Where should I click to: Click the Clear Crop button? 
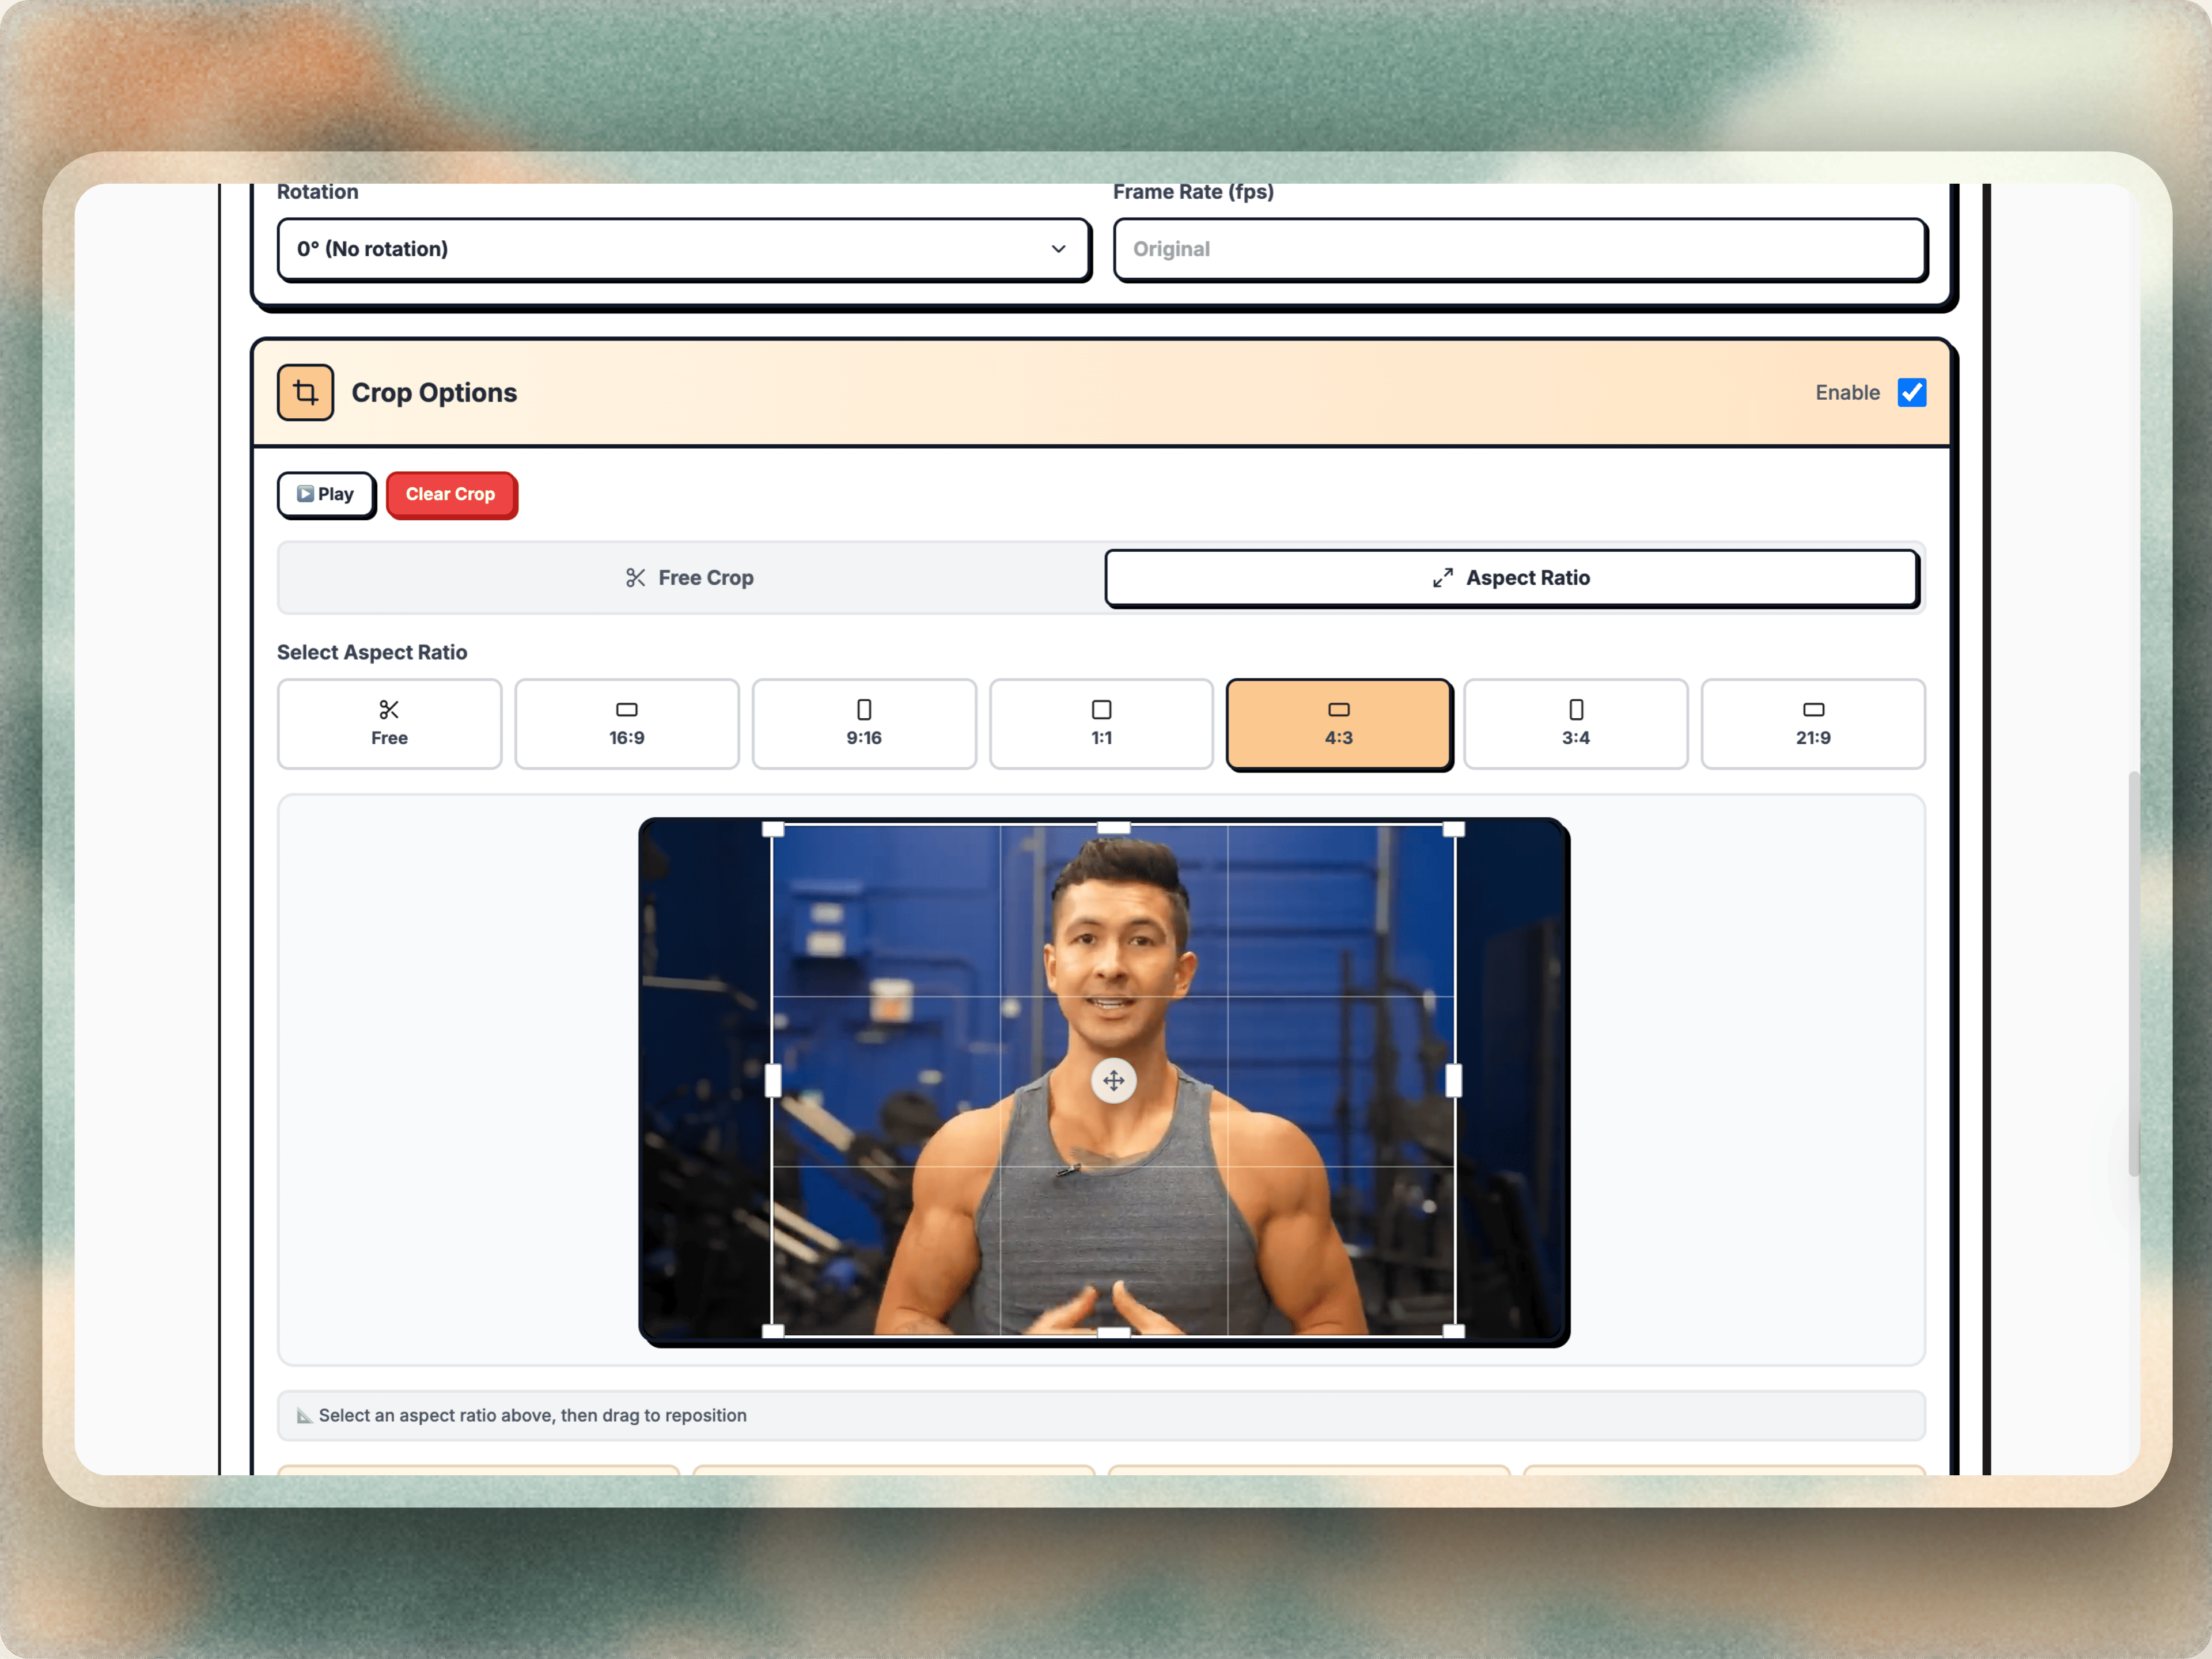click(x=451, y=494)
